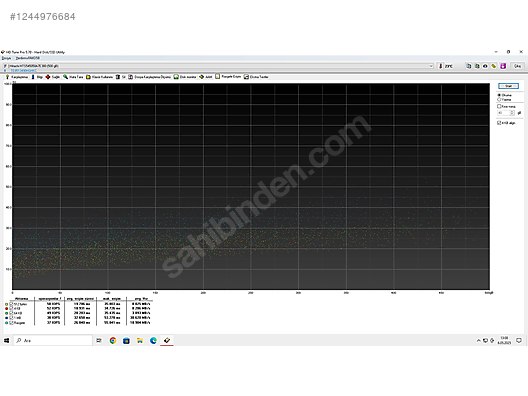Expand hidden system tray icons chevron
The width and height of the screenshot is (528, 396).
pos(478,341)
